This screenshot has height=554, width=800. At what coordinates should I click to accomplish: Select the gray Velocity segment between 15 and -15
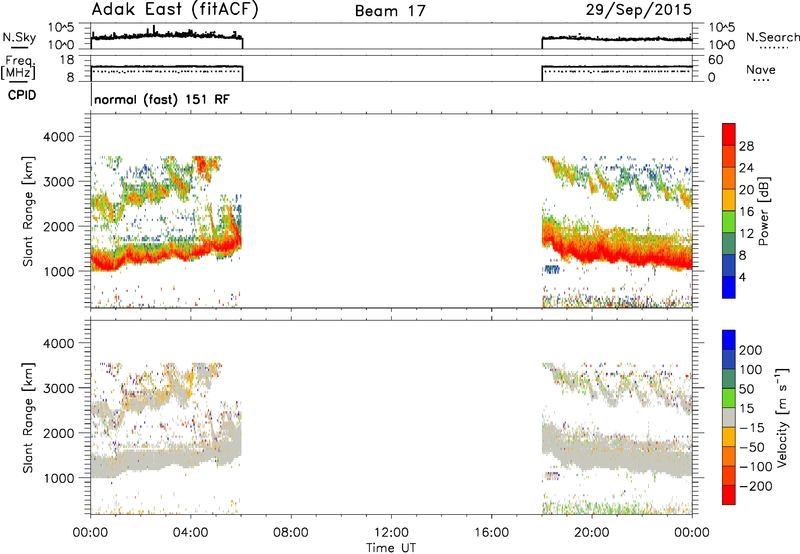729,417
